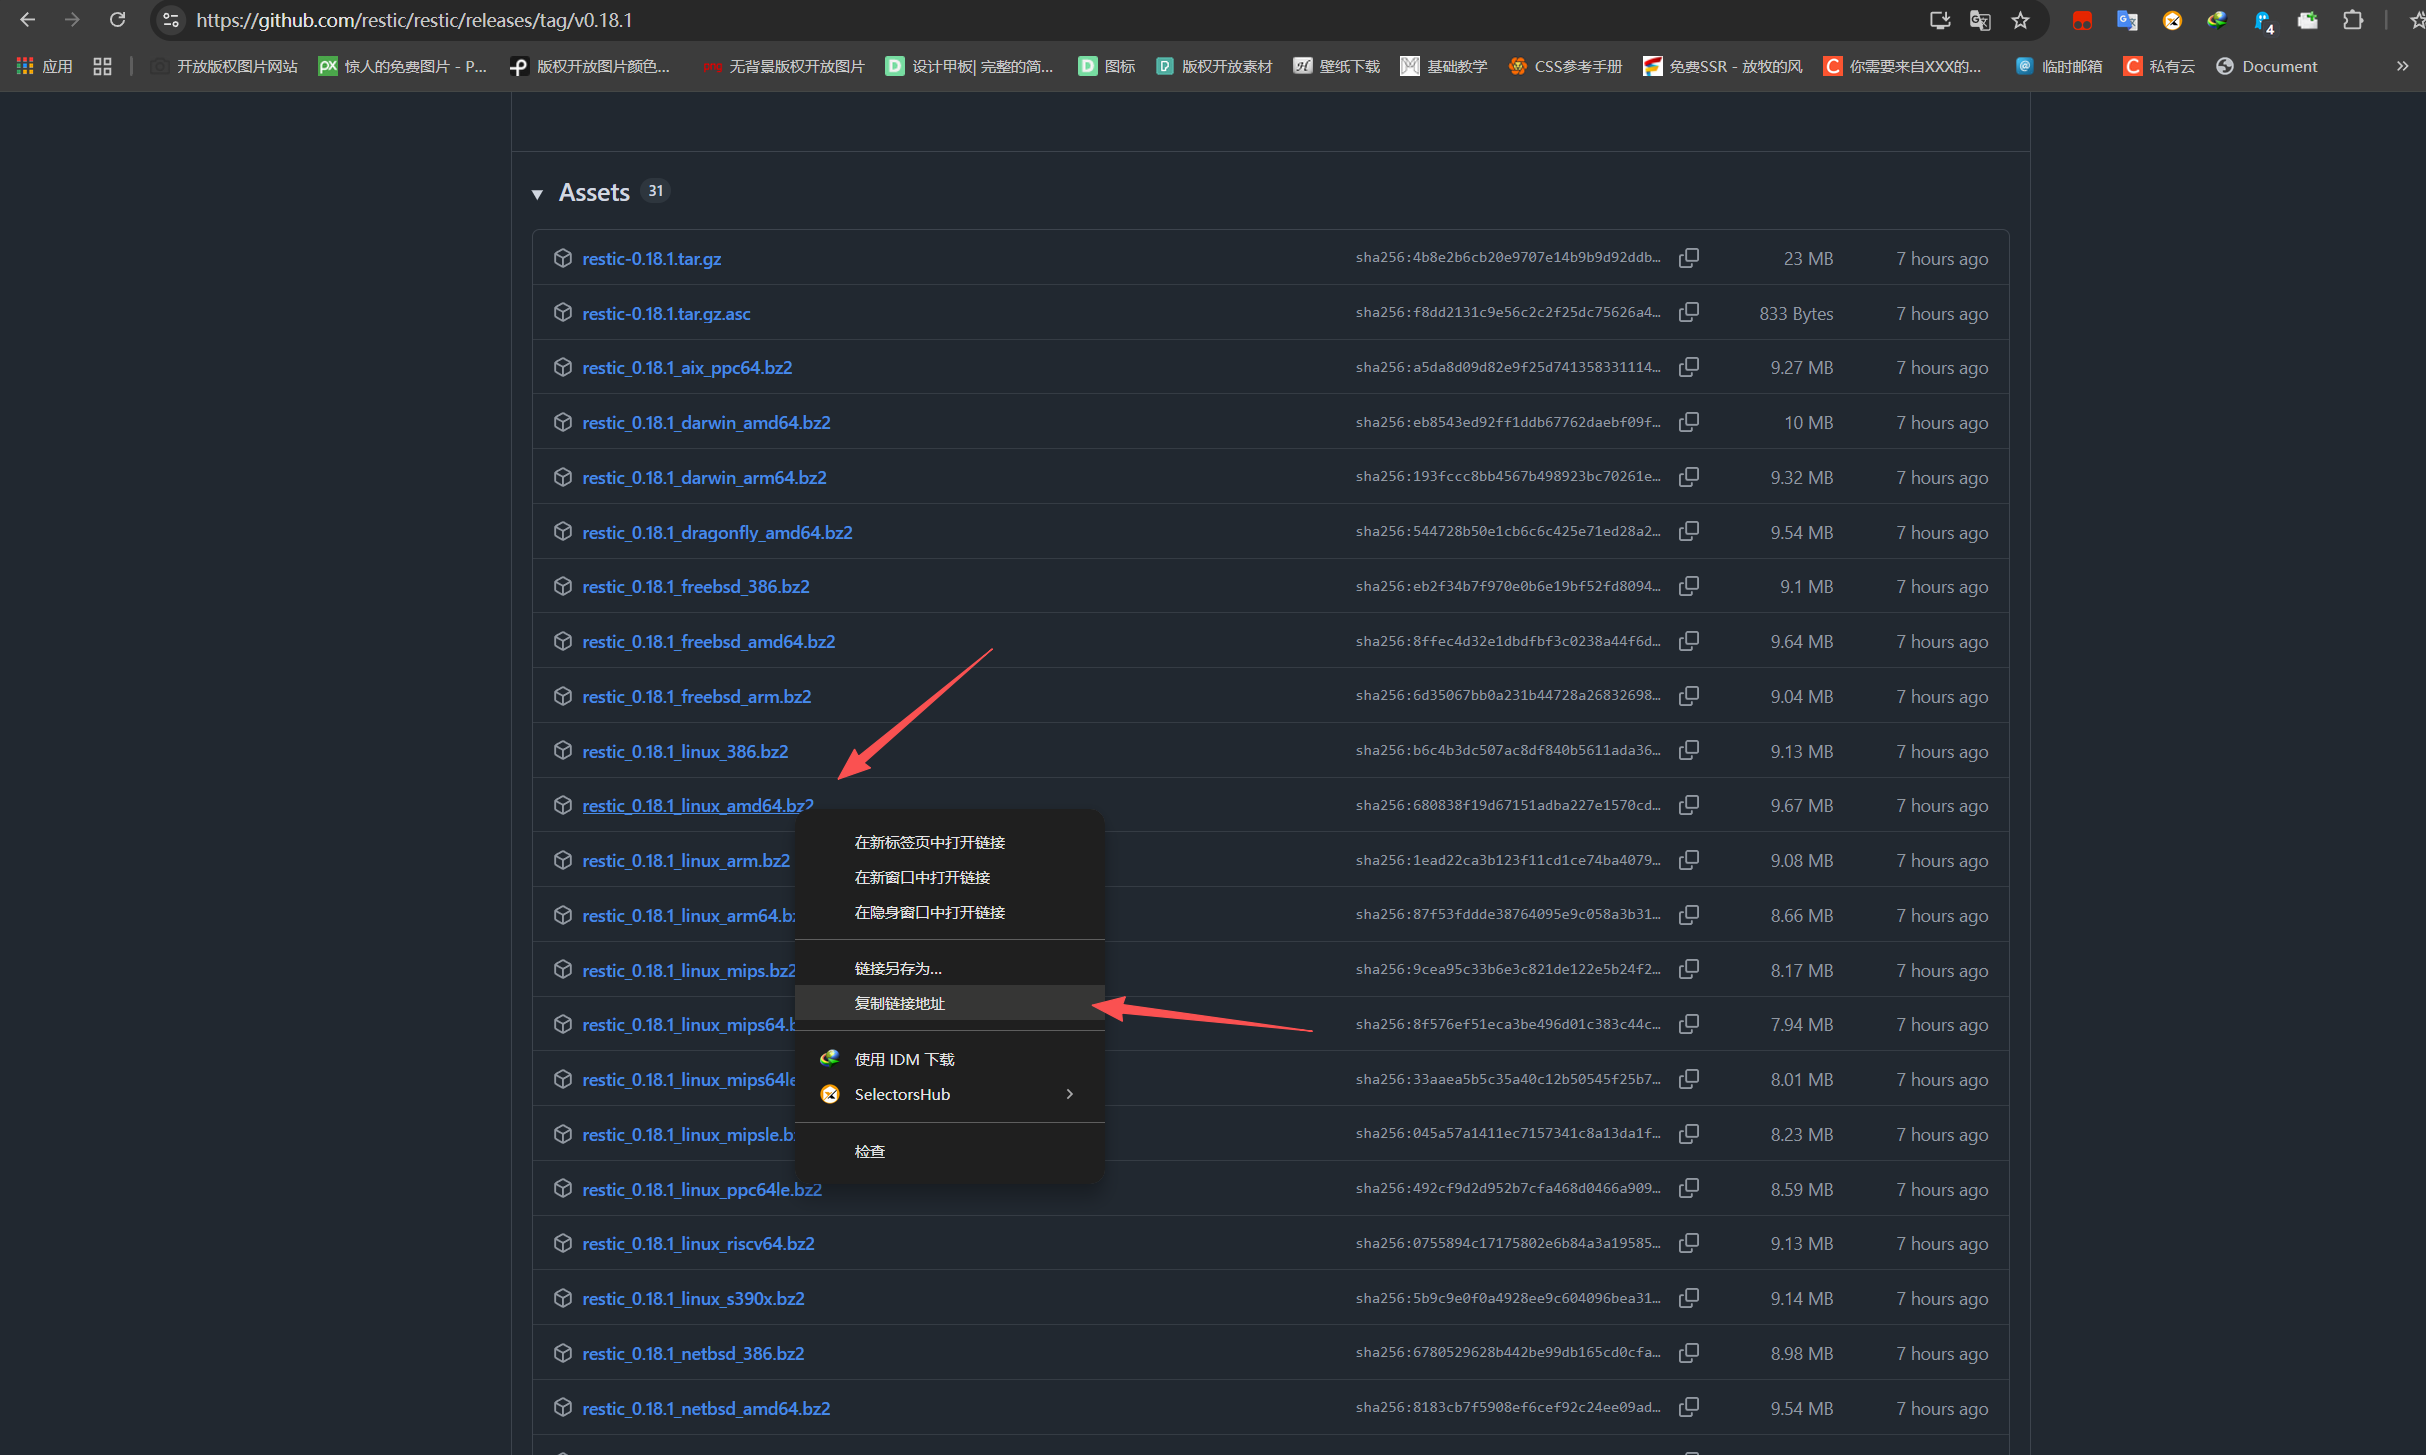Copy sha256 hash for restic_0.18.1_linux_amd64.bz2
Screen dimensions: 2426x1455
tap(1689, 805)
